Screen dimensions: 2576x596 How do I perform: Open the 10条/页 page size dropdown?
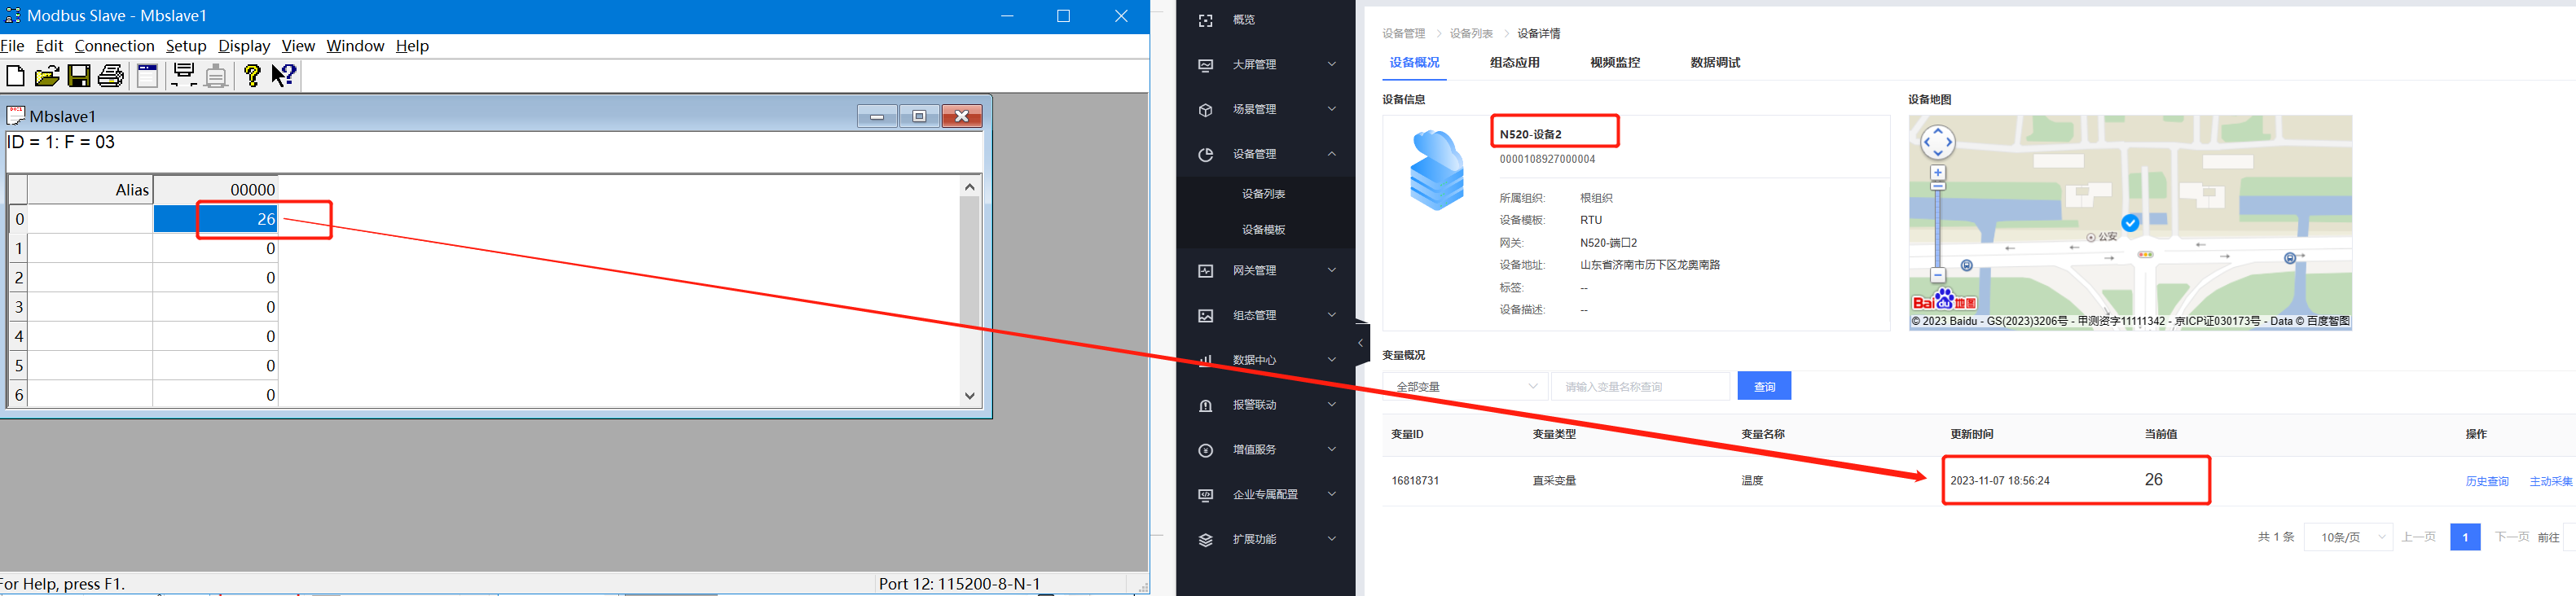2347,537
